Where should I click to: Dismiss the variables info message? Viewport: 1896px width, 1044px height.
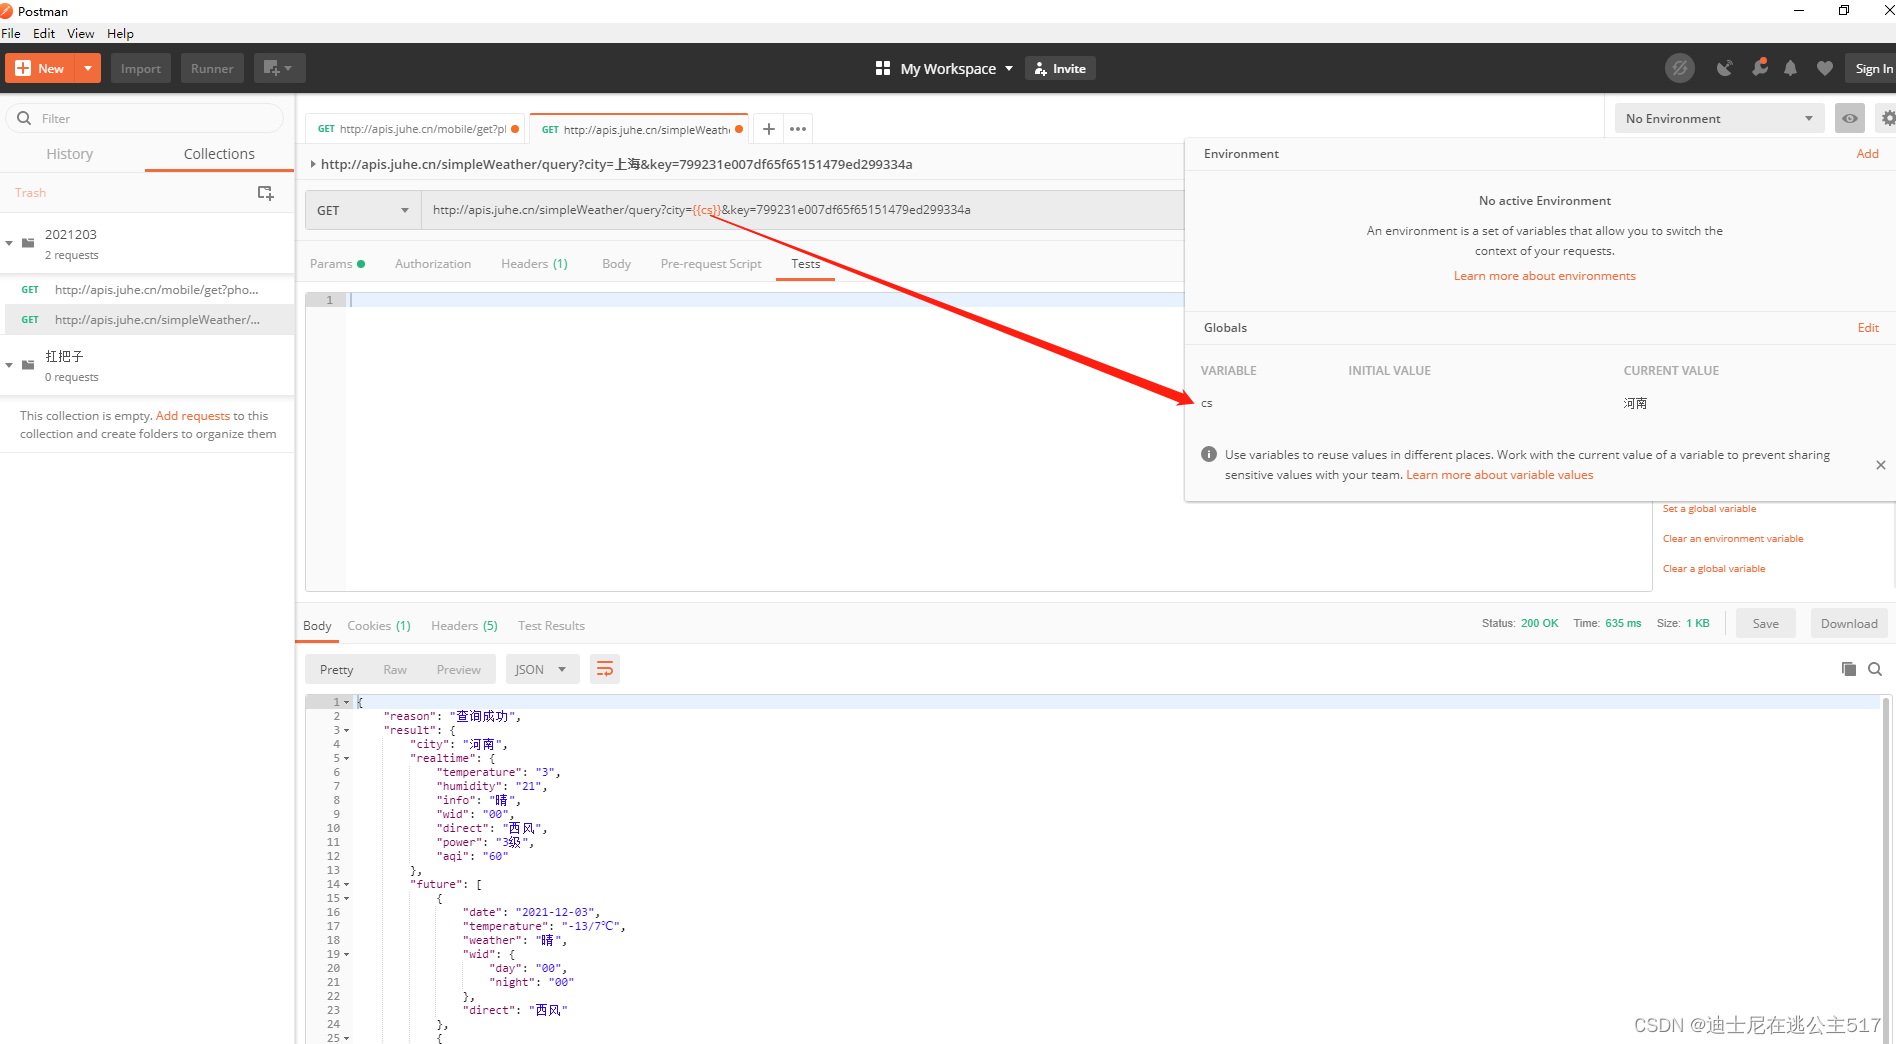click(1880, 465)
